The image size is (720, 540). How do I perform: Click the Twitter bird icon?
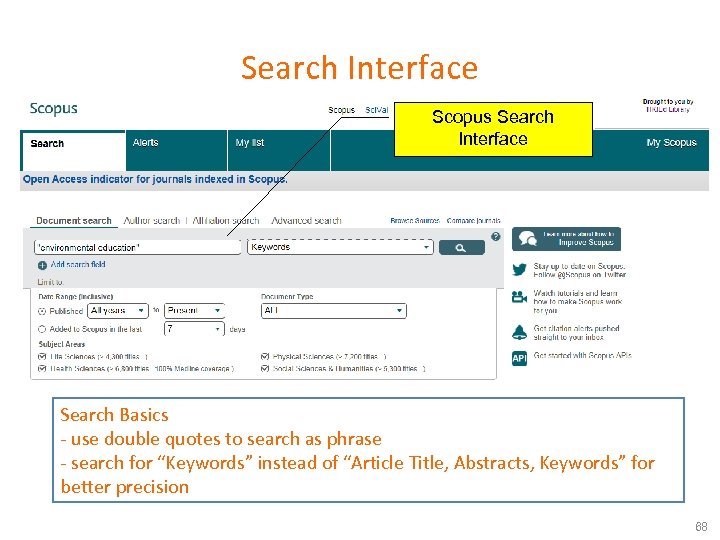[519, 270]
